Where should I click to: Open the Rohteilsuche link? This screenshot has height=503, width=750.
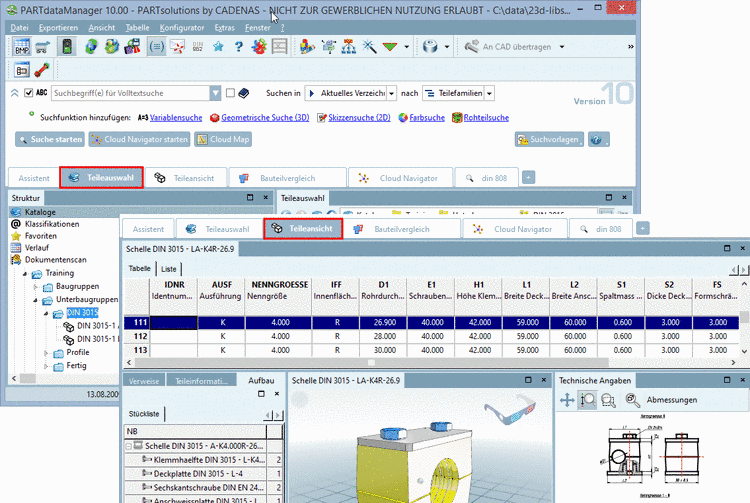(x=486, y=118)
